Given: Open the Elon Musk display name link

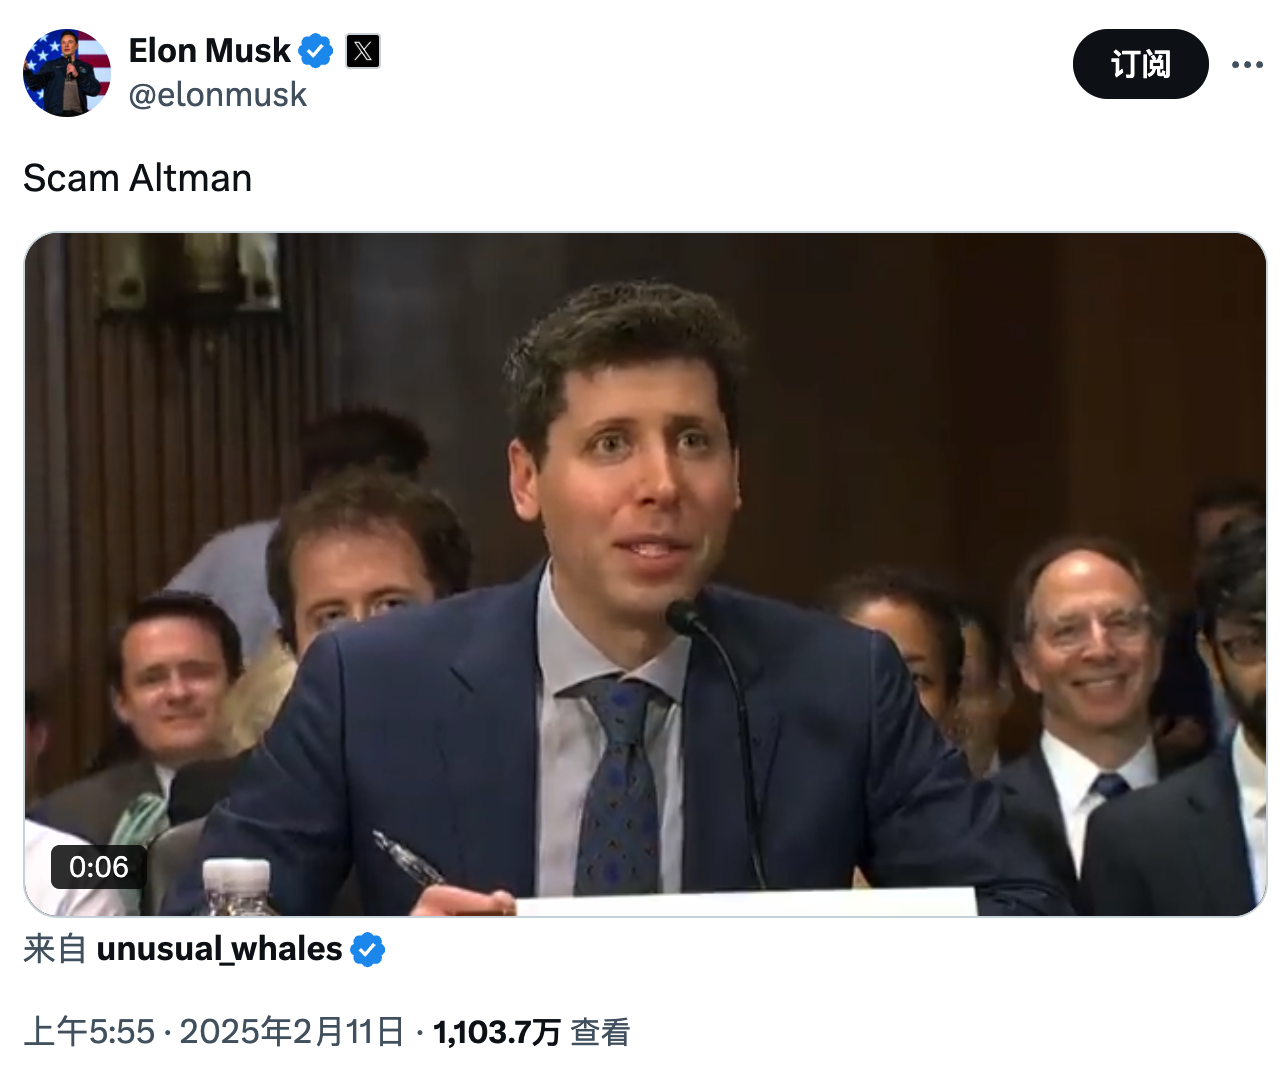Looking at the screenshot, I should 209,50.
